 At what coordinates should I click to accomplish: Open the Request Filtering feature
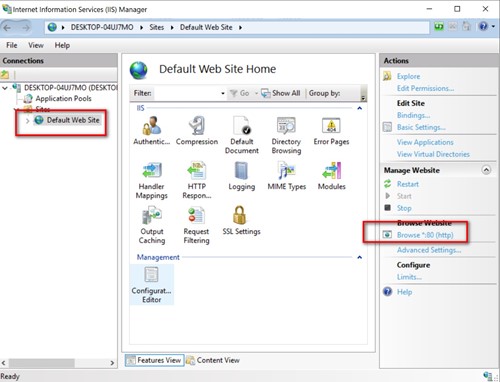pyautogui.click(x=196, y=225)
